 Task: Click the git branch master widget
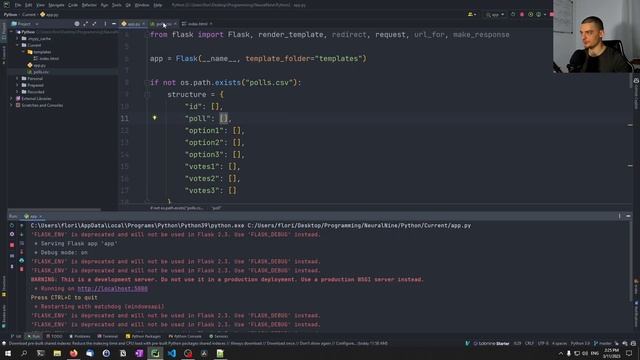(602, 344)
